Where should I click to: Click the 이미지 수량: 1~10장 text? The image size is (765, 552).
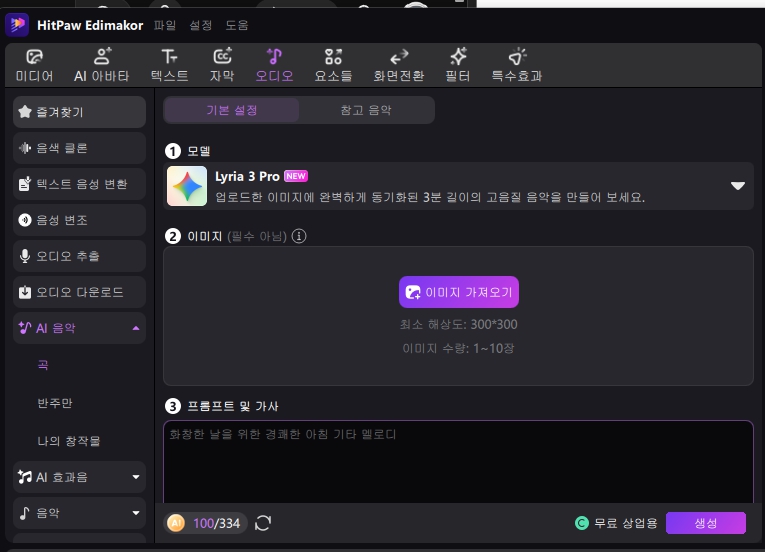(x=459, y=348)
